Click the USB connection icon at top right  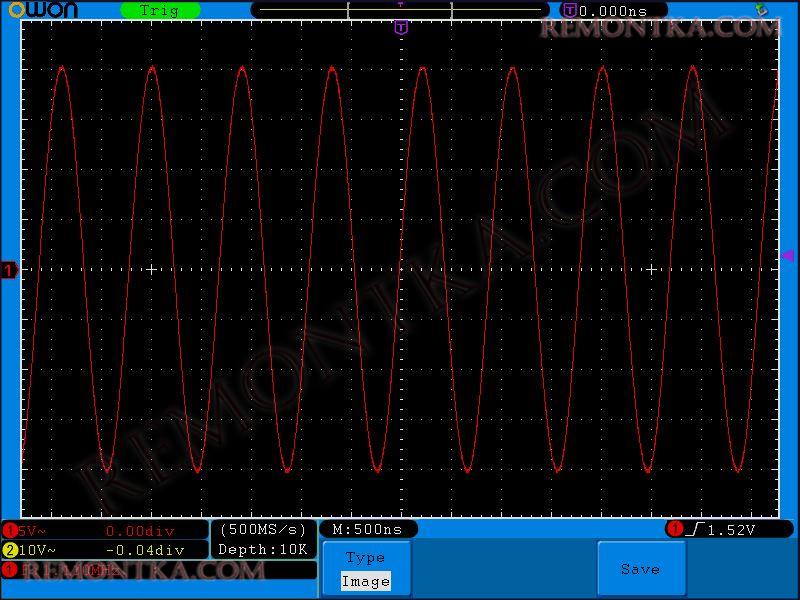(x=761, y=10)
